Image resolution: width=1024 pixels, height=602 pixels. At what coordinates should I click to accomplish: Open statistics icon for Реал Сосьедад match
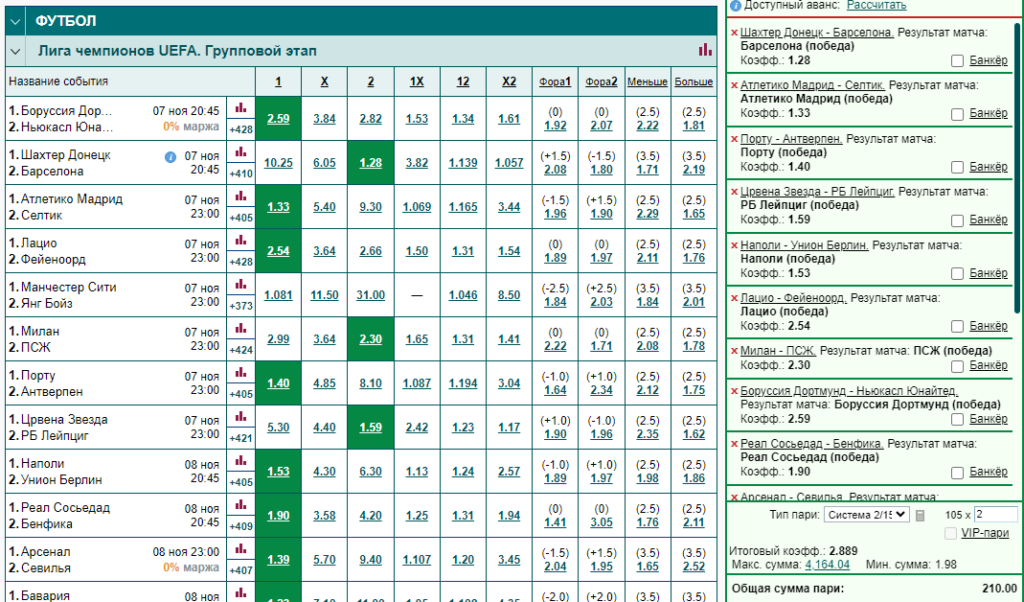pos(241,505)
